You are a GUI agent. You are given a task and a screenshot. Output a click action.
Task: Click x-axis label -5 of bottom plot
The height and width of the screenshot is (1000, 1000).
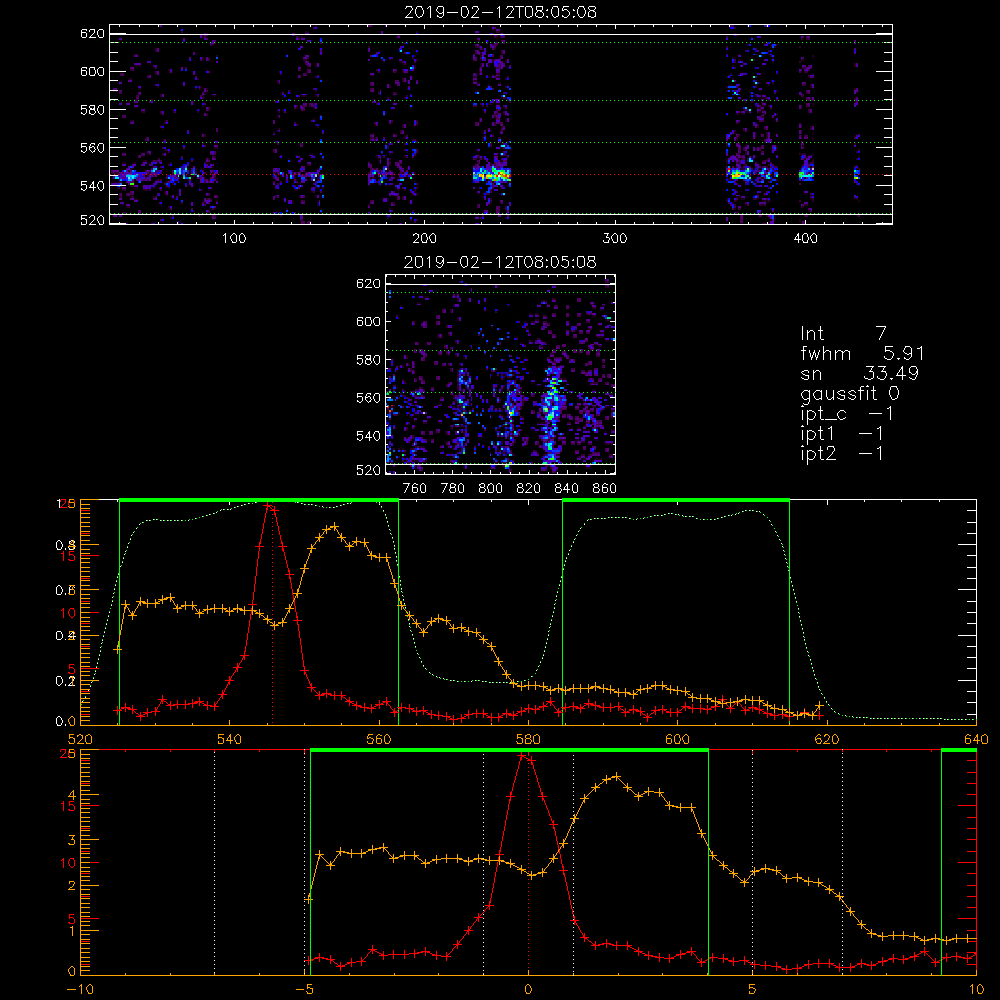pyautogui.click(x=305, y=989)
